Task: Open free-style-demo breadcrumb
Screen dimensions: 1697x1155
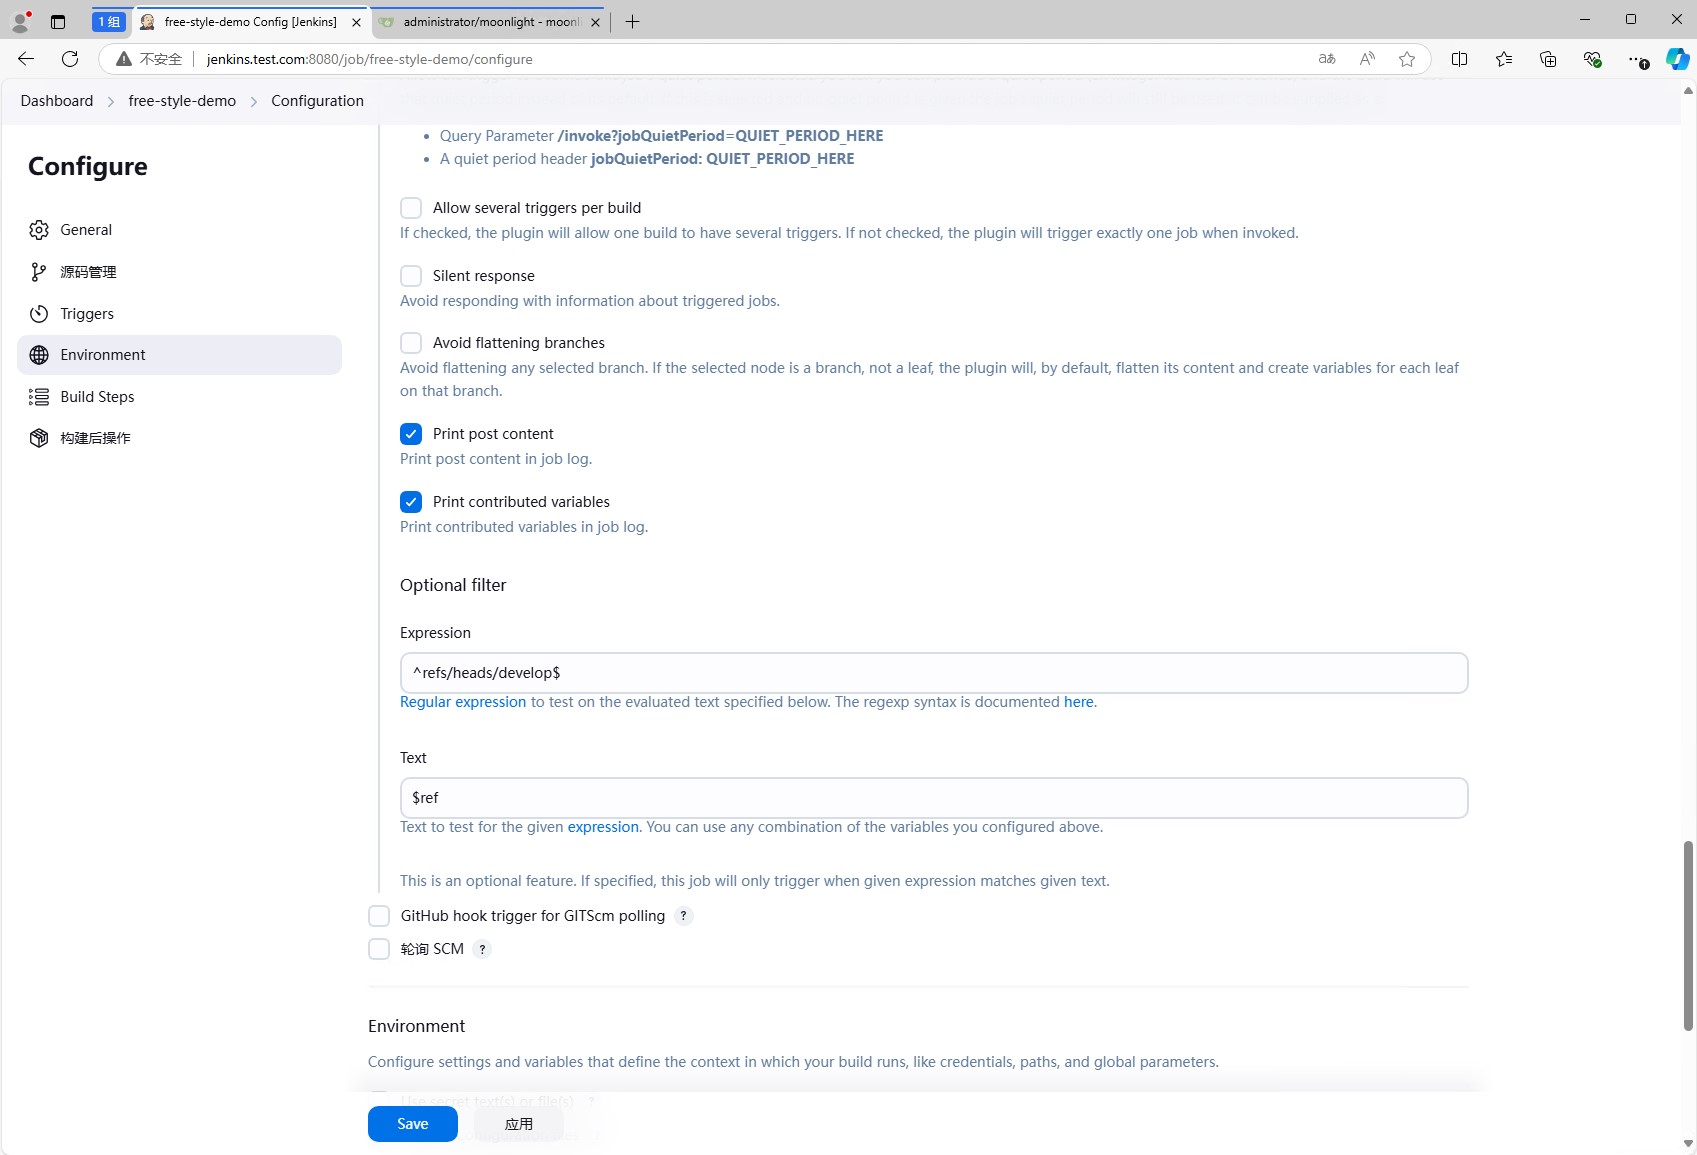Action: pyautogui.click(x=182, y=101)
